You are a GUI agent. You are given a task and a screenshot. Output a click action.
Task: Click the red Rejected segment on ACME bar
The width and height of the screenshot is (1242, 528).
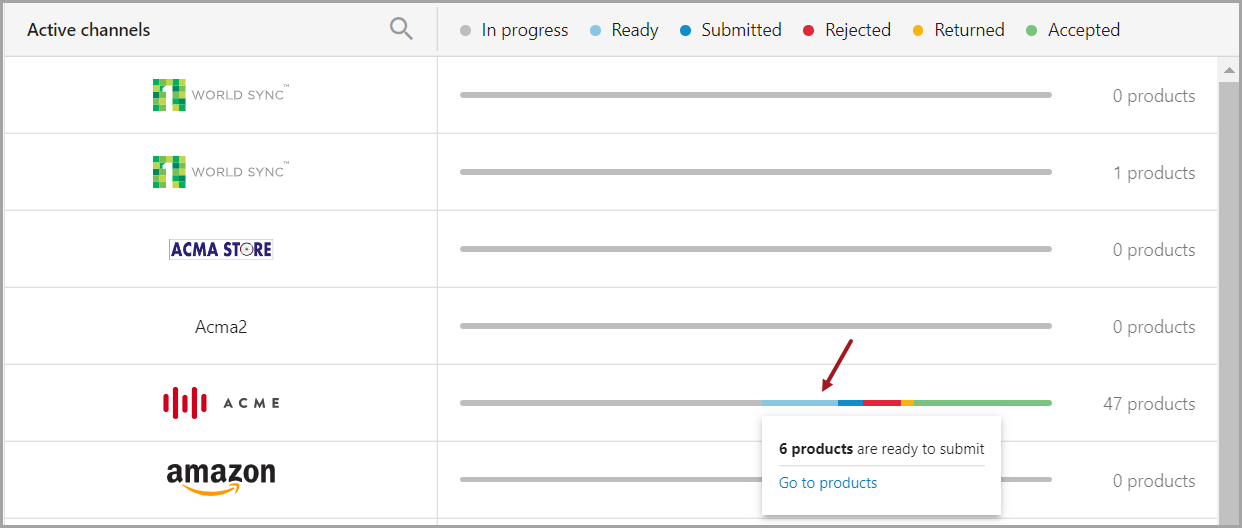[x=882, y=403]
